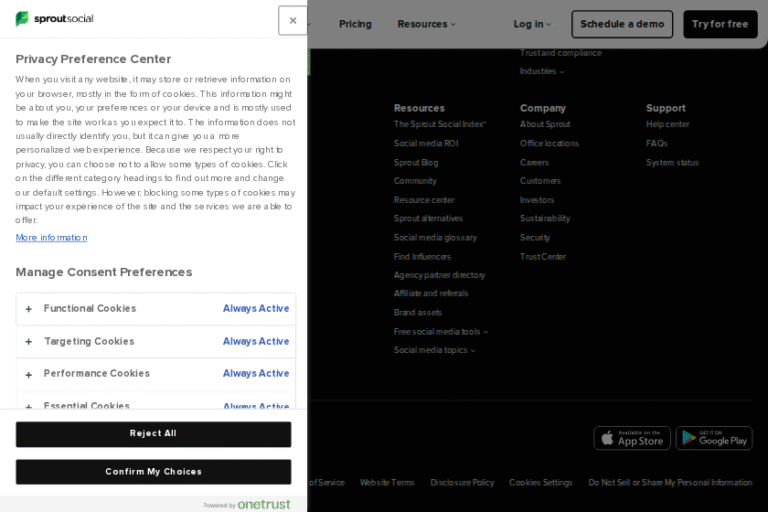
Task: Expand Free social media tools list
Action: (x=440, y=332)
